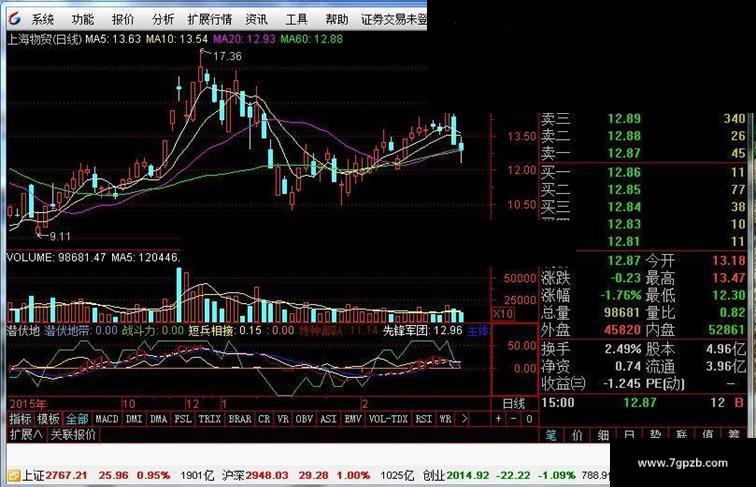Select the 全部 indicator group tab
Screen dimensions: 756x487
(77, 419)
